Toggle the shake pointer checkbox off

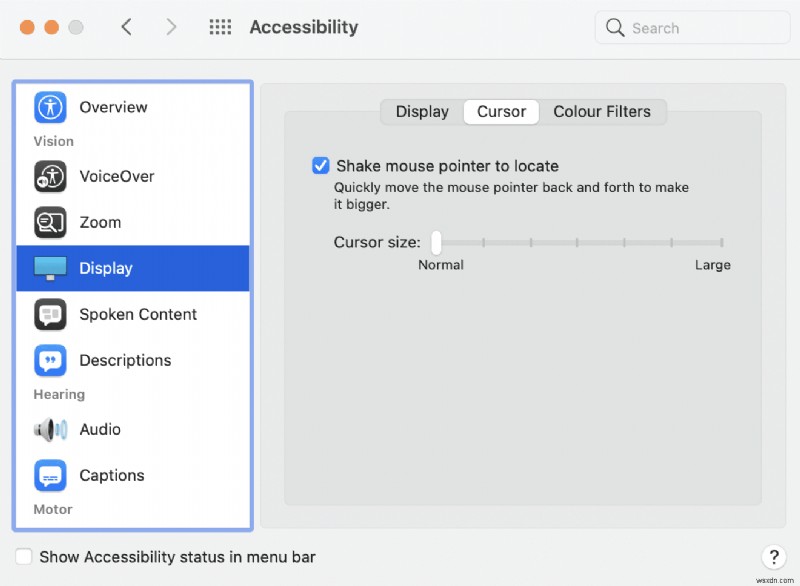[321, 165]
